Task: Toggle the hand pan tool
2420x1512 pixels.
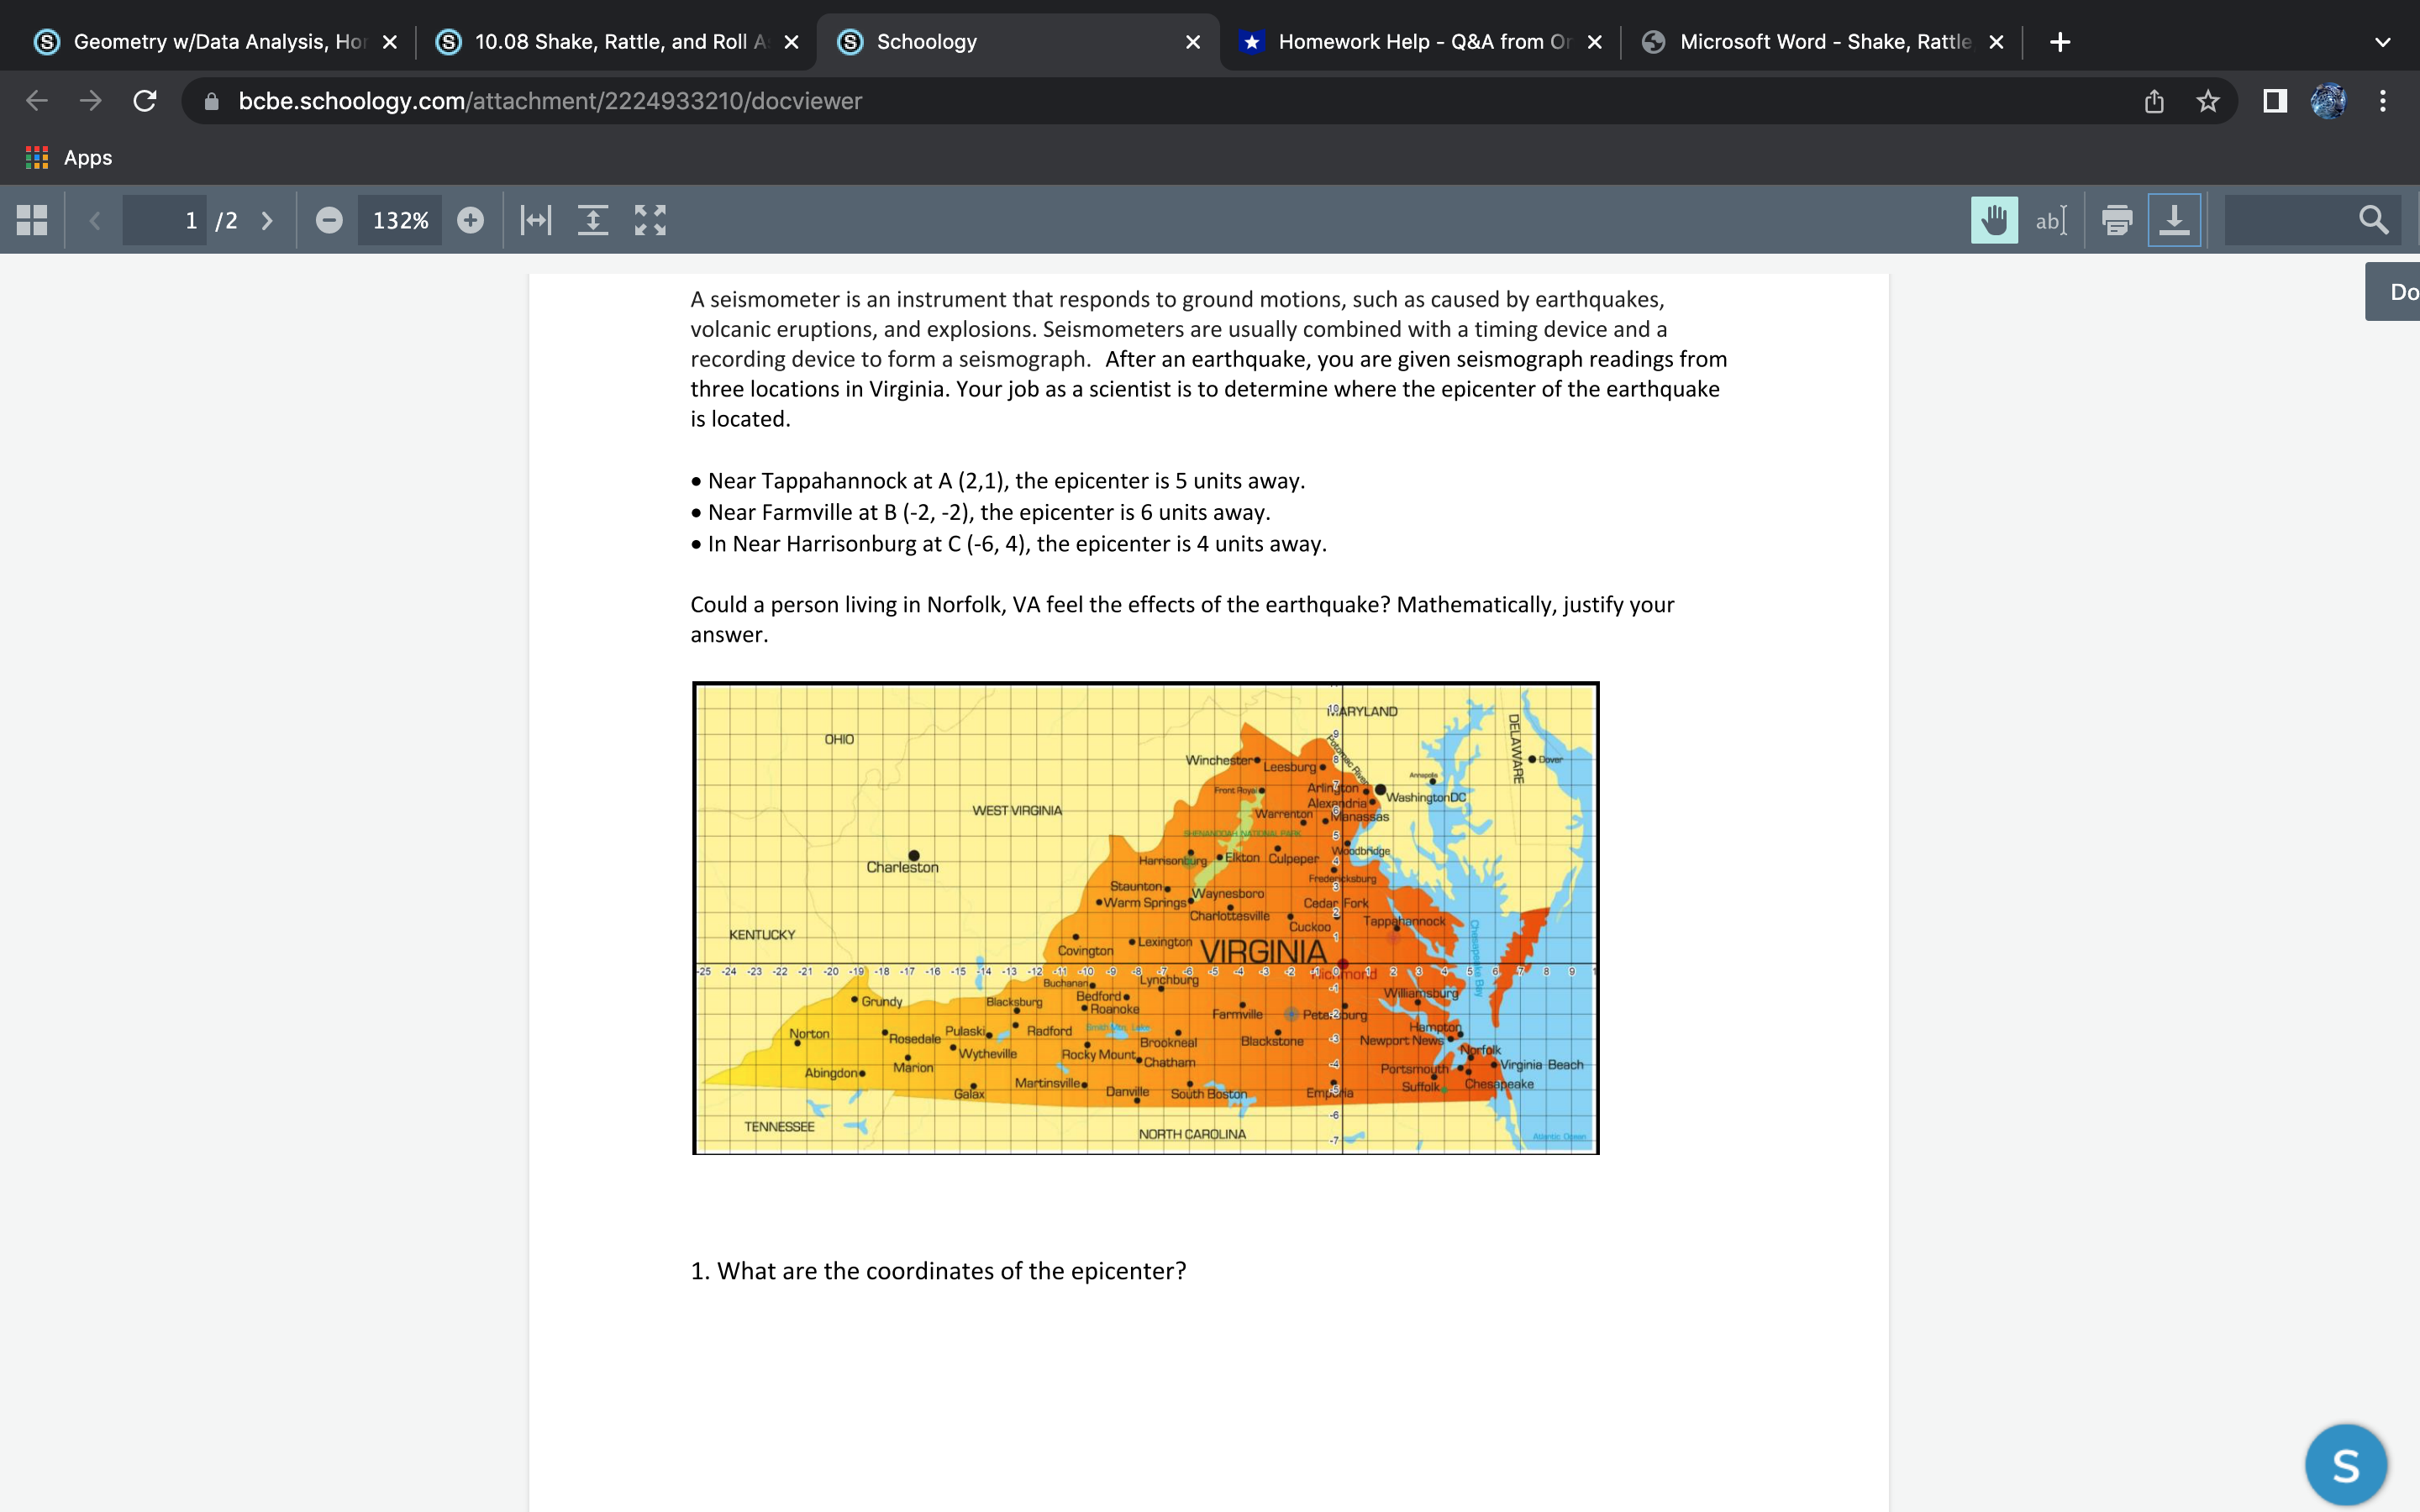Action: click(x=1993, y=220)
